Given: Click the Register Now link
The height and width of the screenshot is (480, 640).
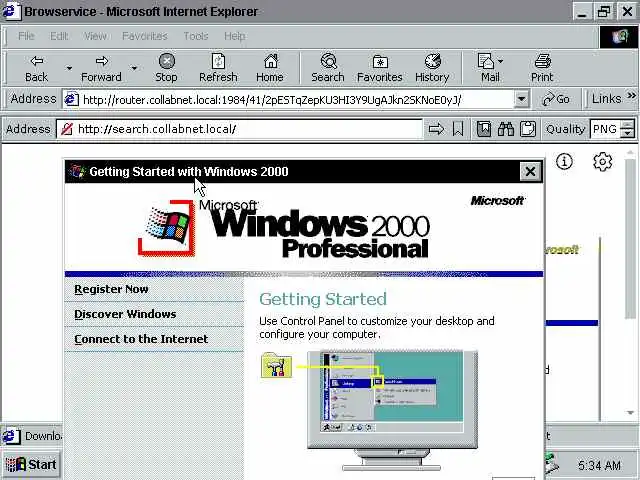Looking at the screenshot, I should 111,289.
